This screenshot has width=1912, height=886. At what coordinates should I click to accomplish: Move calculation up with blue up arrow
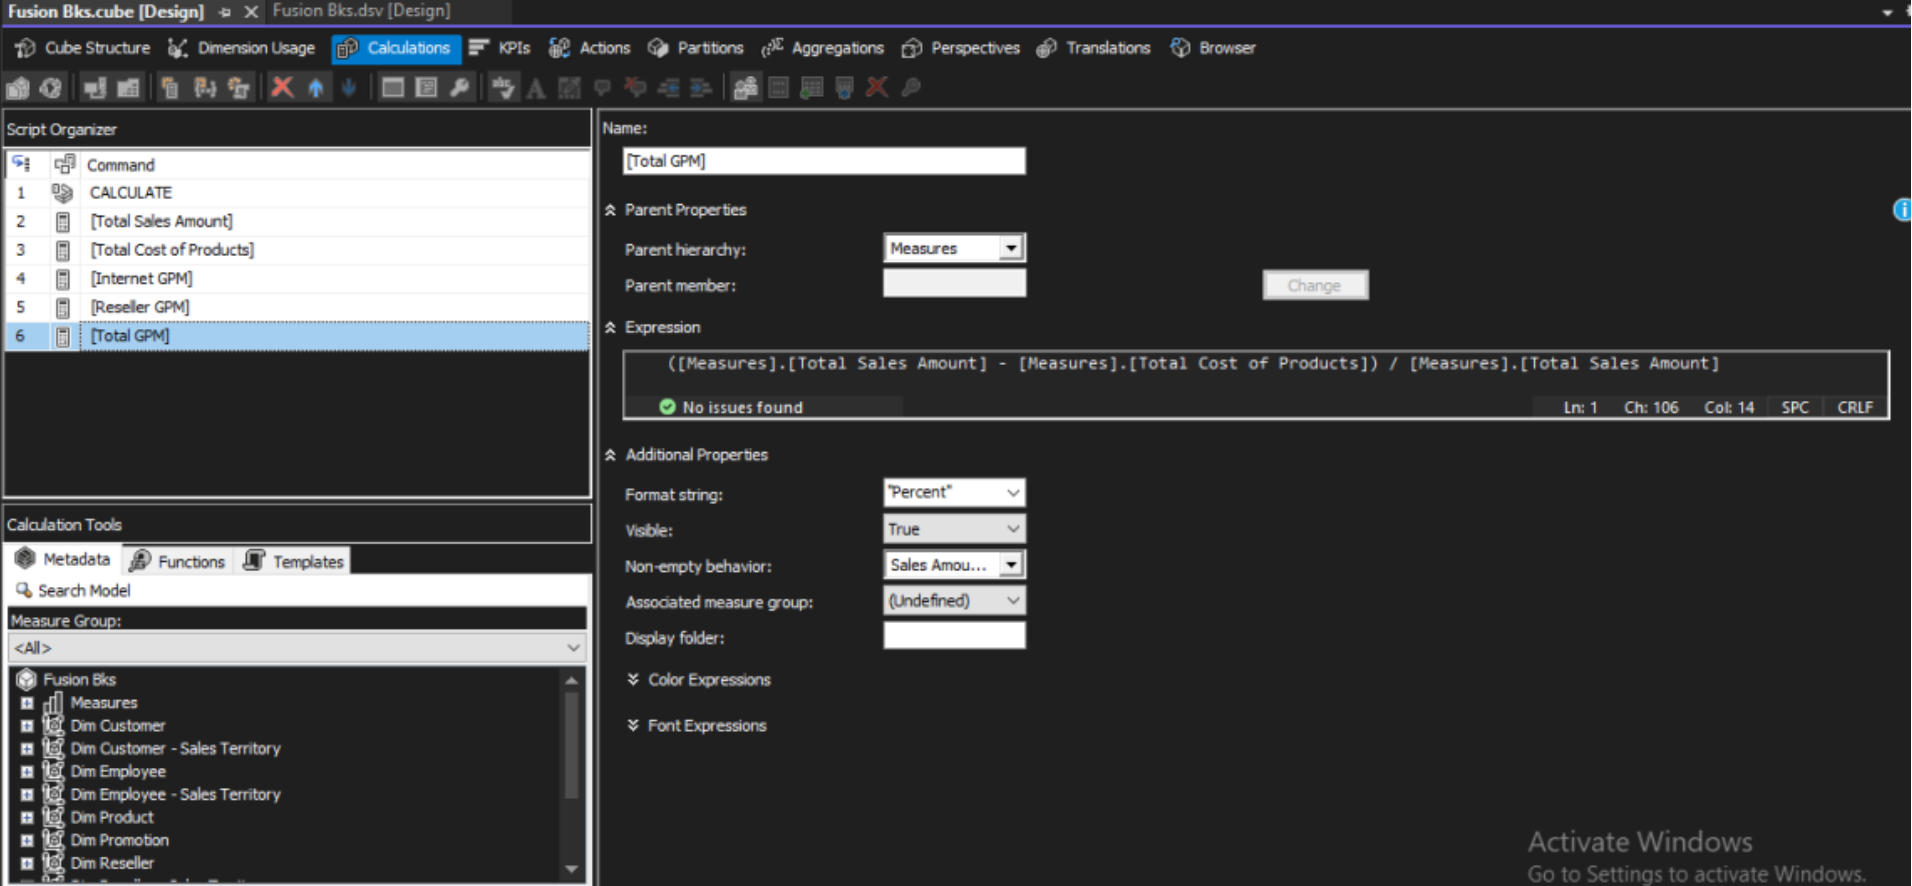[x=316, y=88]
